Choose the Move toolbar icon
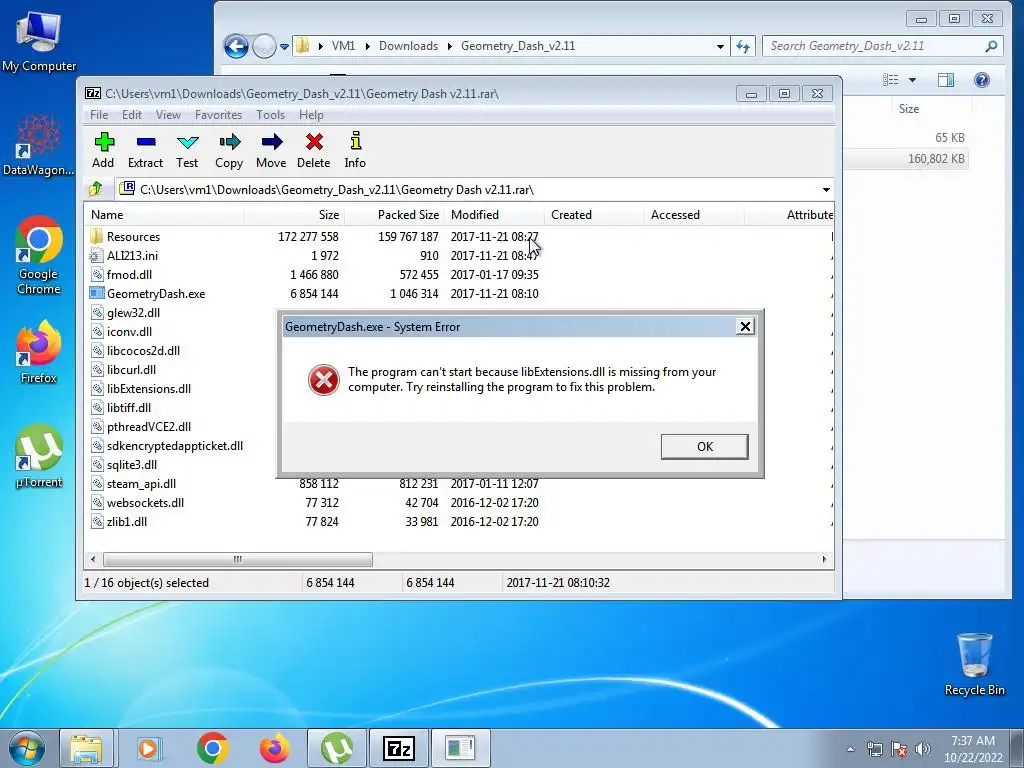1024x768 pixels. click(x=271, y=150)
